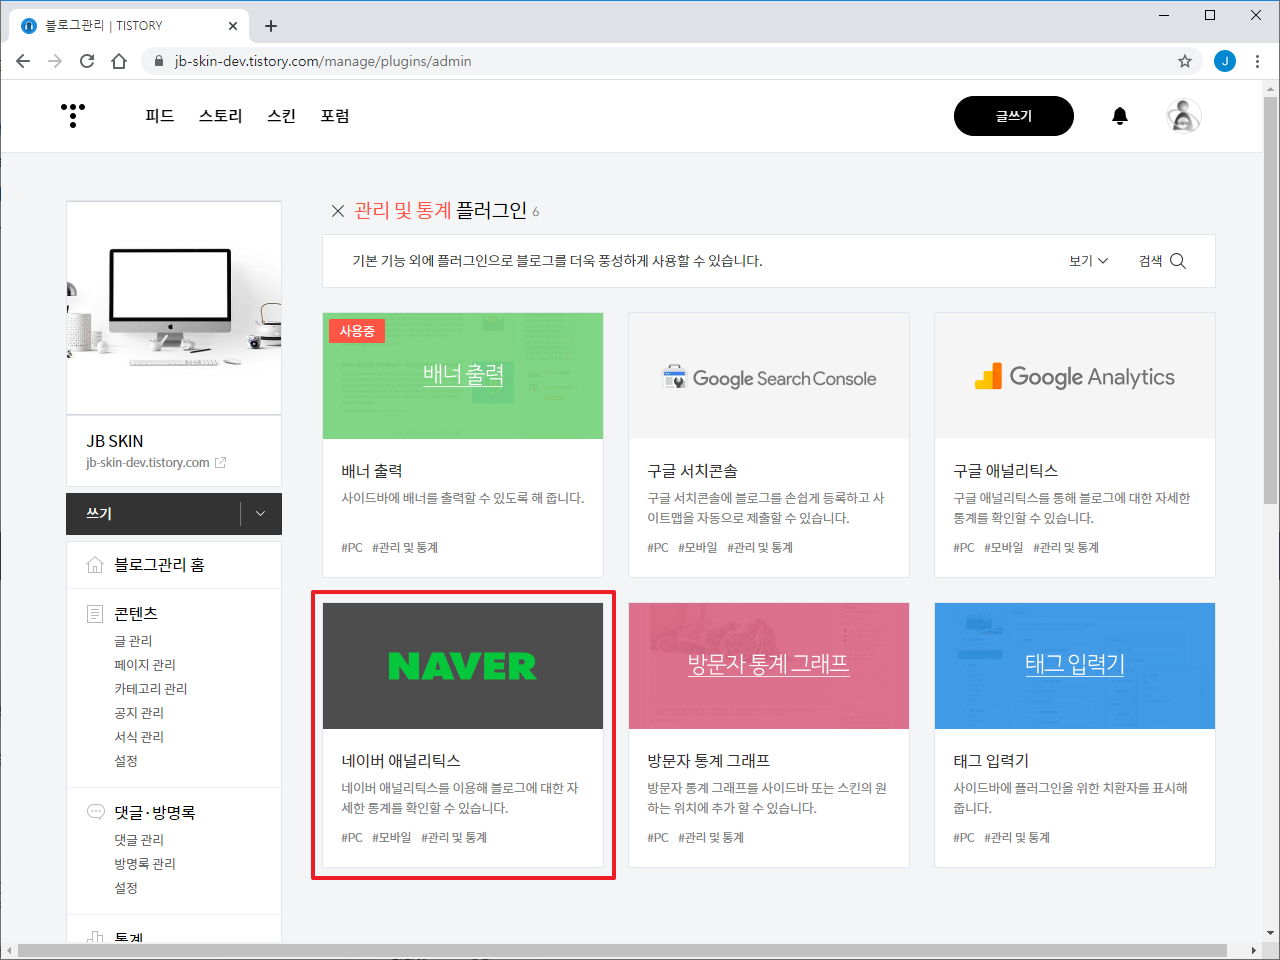Screen dimensions: 1280x960
Task: Click the address bar URL
Action: (323, 61)
